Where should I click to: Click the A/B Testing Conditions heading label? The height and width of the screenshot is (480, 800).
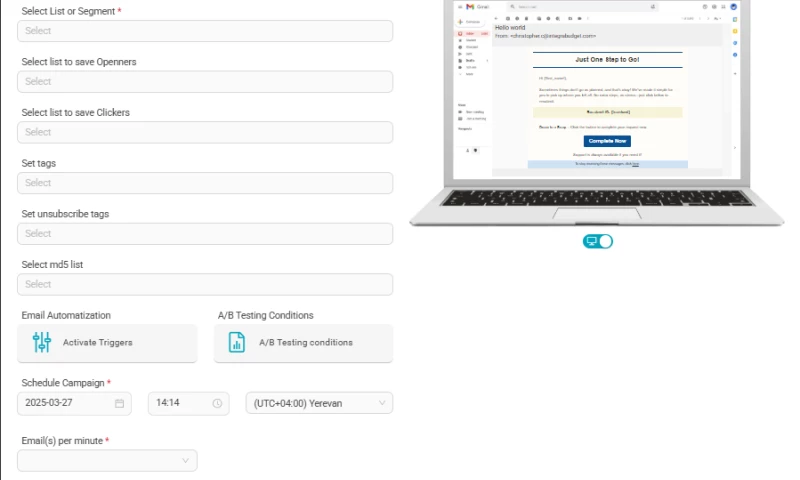pyautogui.click(x=265, y=315)
